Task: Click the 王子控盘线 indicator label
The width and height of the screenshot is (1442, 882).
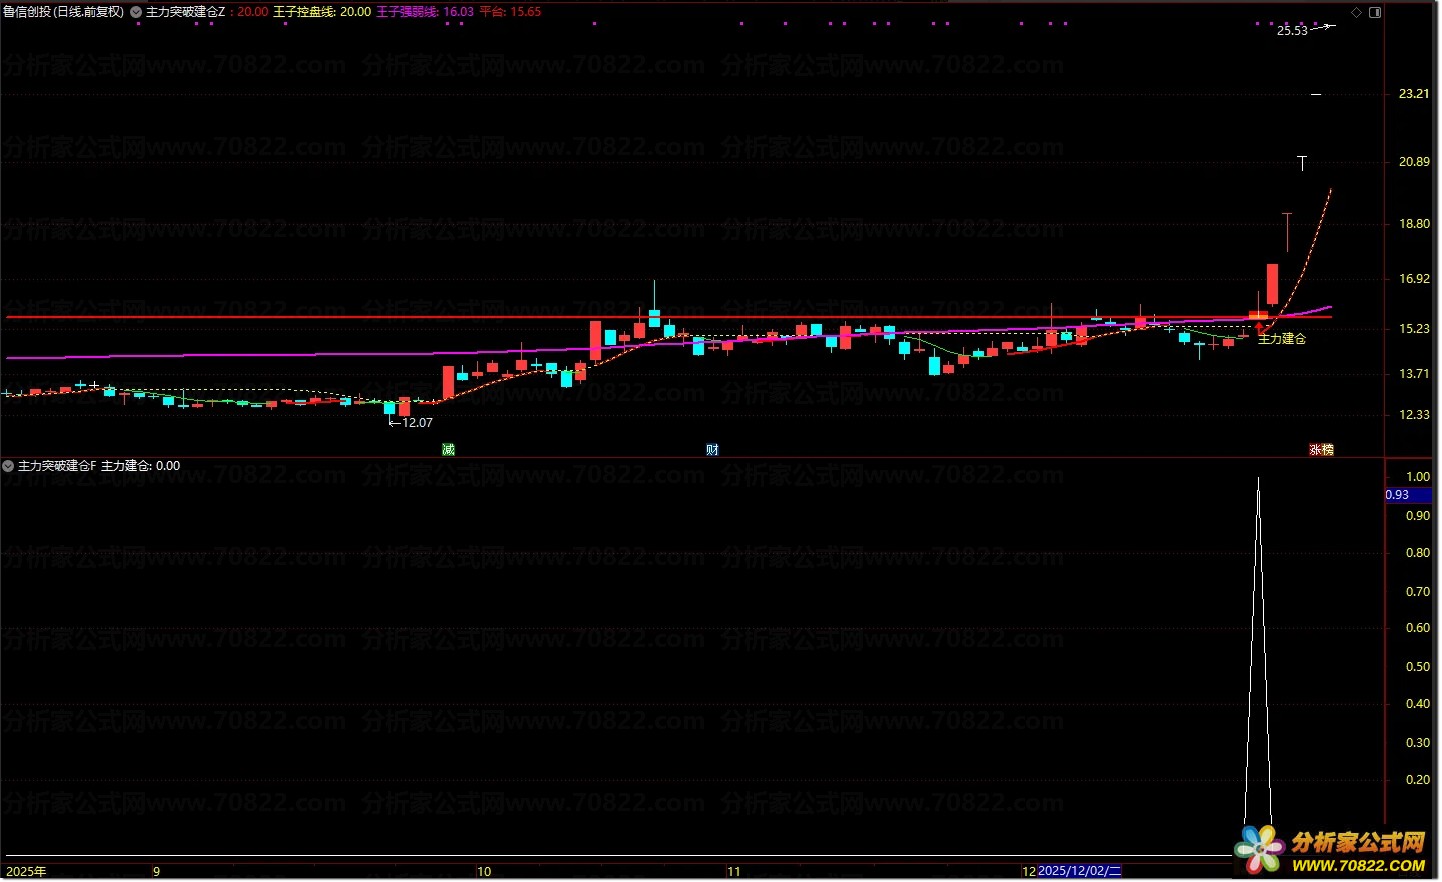Action: coord(322,12)
